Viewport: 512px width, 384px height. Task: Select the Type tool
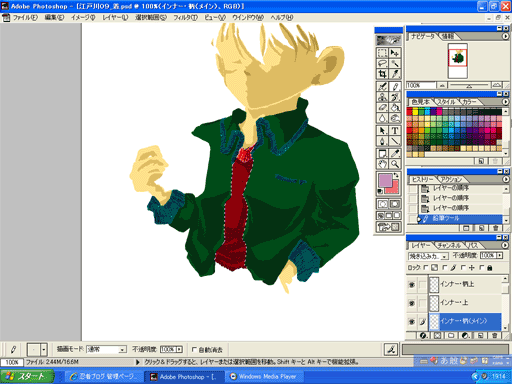[395, 130]
